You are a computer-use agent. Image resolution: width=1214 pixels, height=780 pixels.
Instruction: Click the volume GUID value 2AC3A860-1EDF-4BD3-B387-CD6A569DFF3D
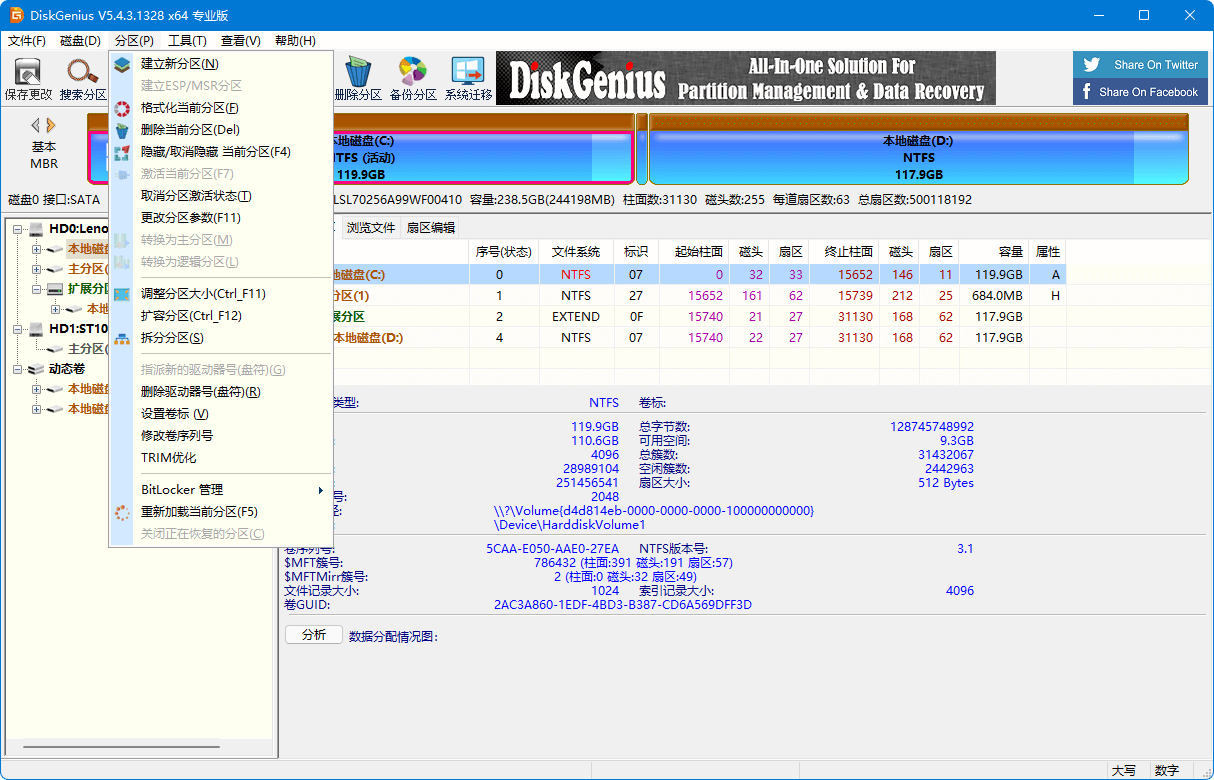[x=623, y=605]
